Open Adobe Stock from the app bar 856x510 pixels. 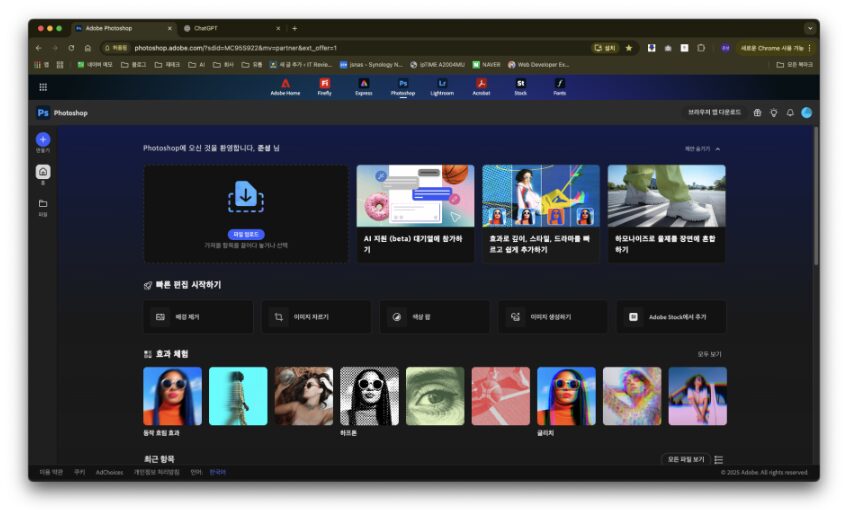(520, 84)
